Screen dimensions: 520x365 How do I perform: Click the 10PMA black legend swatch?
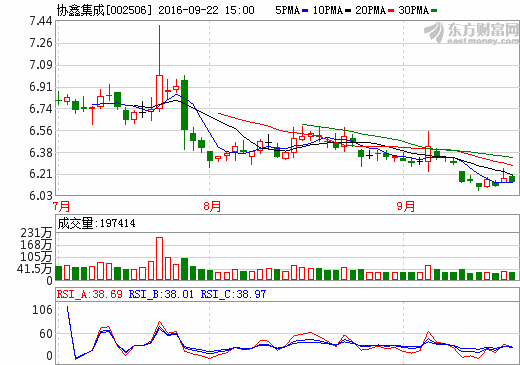[348, 11]
